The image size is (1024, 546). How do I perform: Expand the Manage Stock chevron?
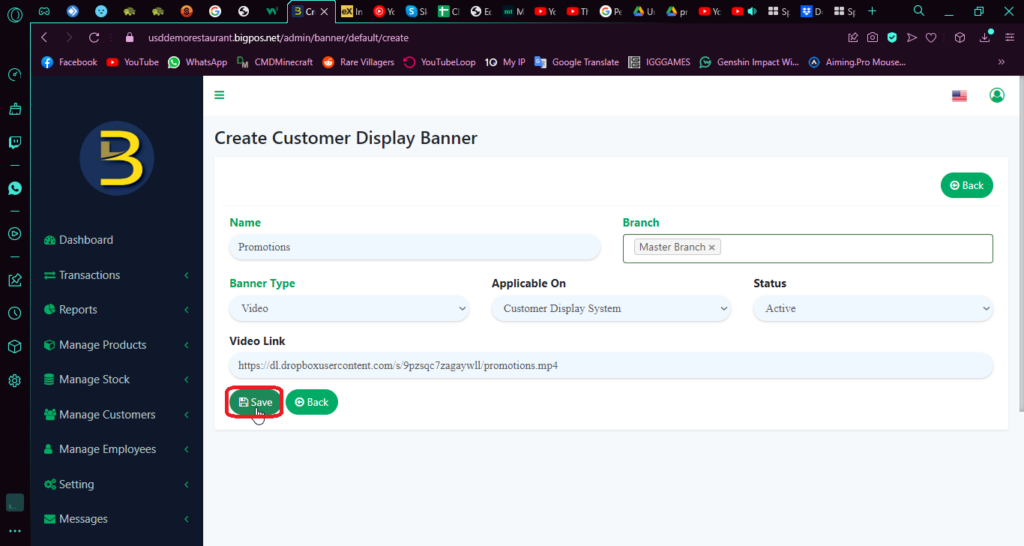[186, 379]
